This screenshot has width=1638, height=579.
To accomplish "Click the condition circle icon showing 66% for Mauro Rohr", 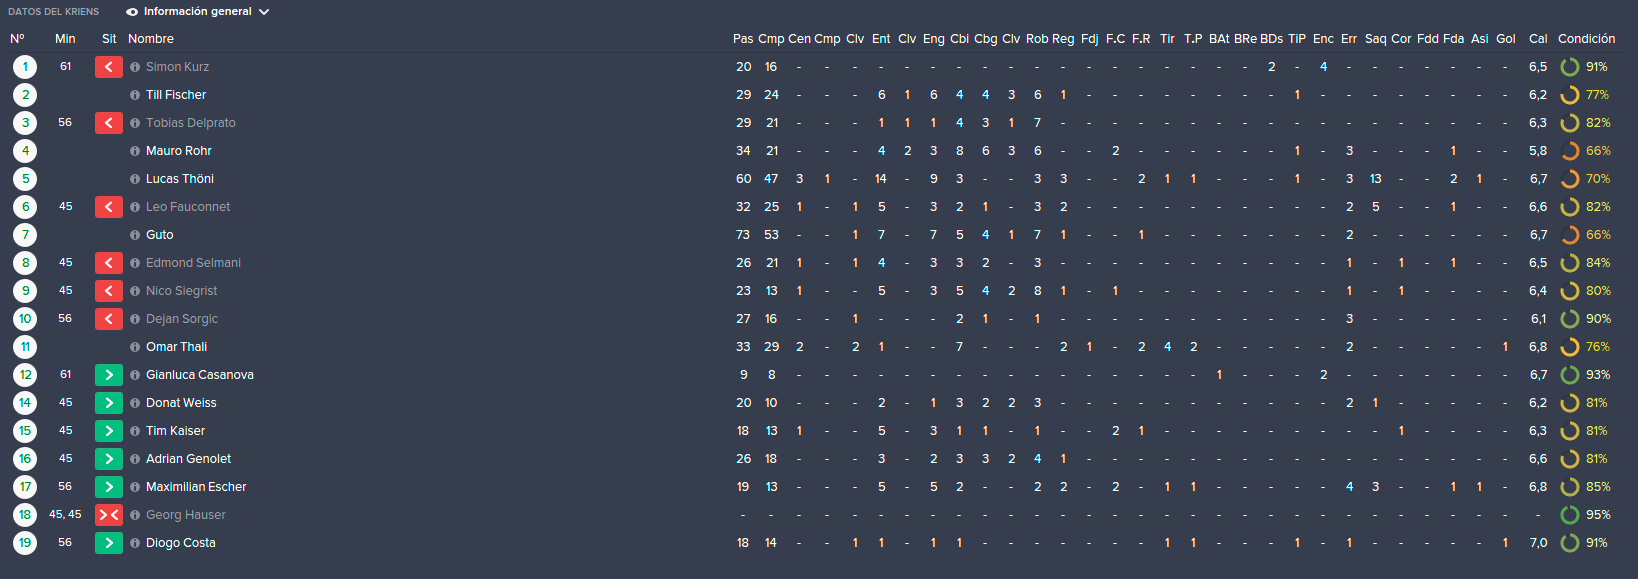I will coord(1570,151).
